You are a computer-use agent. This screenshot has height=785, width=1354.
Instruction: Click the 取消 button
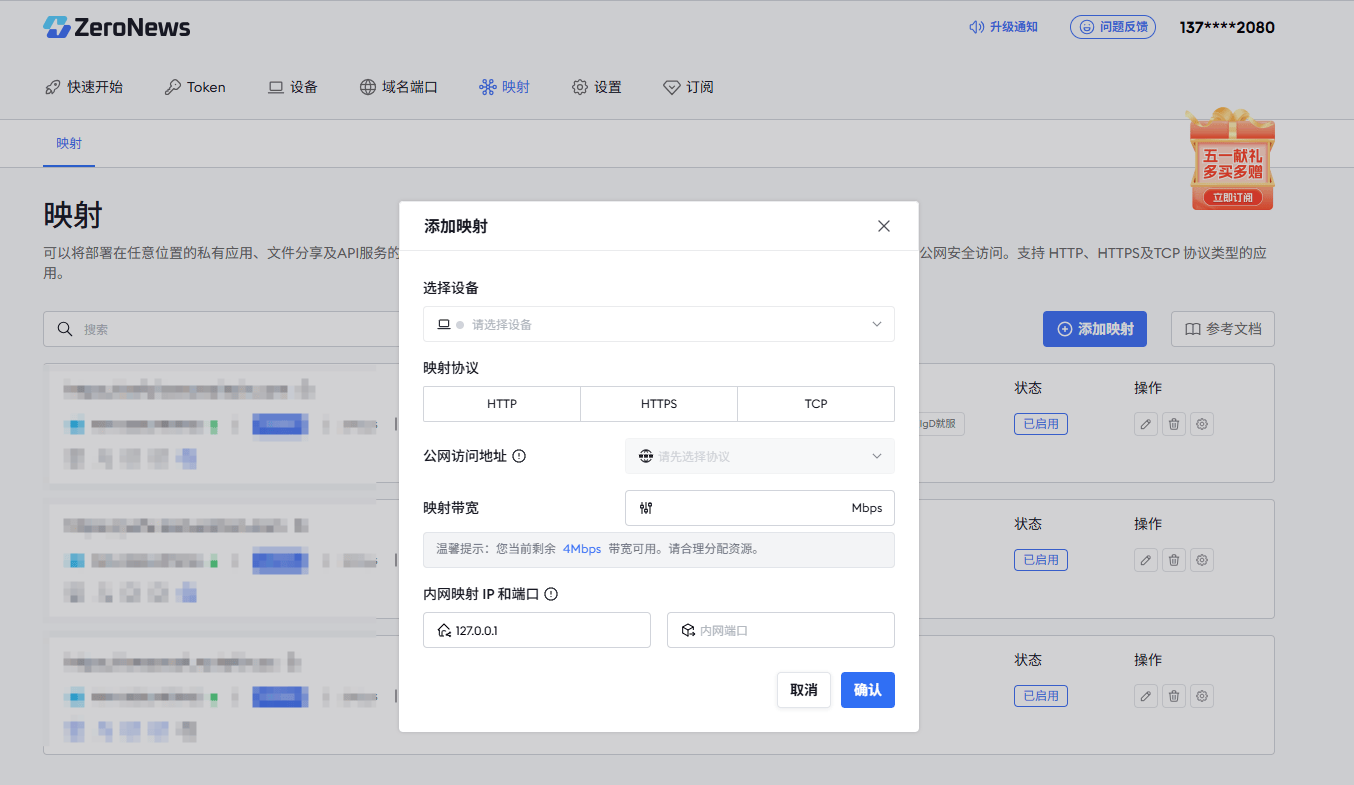[804, 690]
